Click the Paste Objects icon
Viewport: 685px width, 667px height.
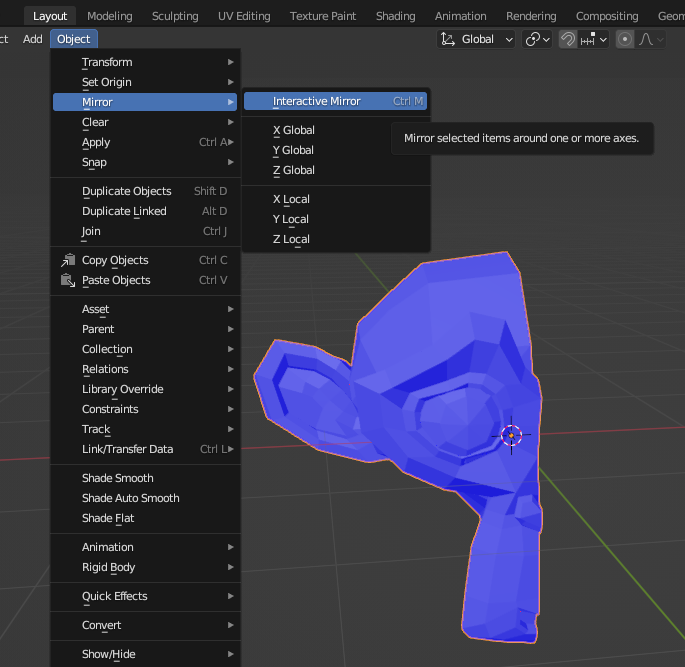tap(68, 280)
